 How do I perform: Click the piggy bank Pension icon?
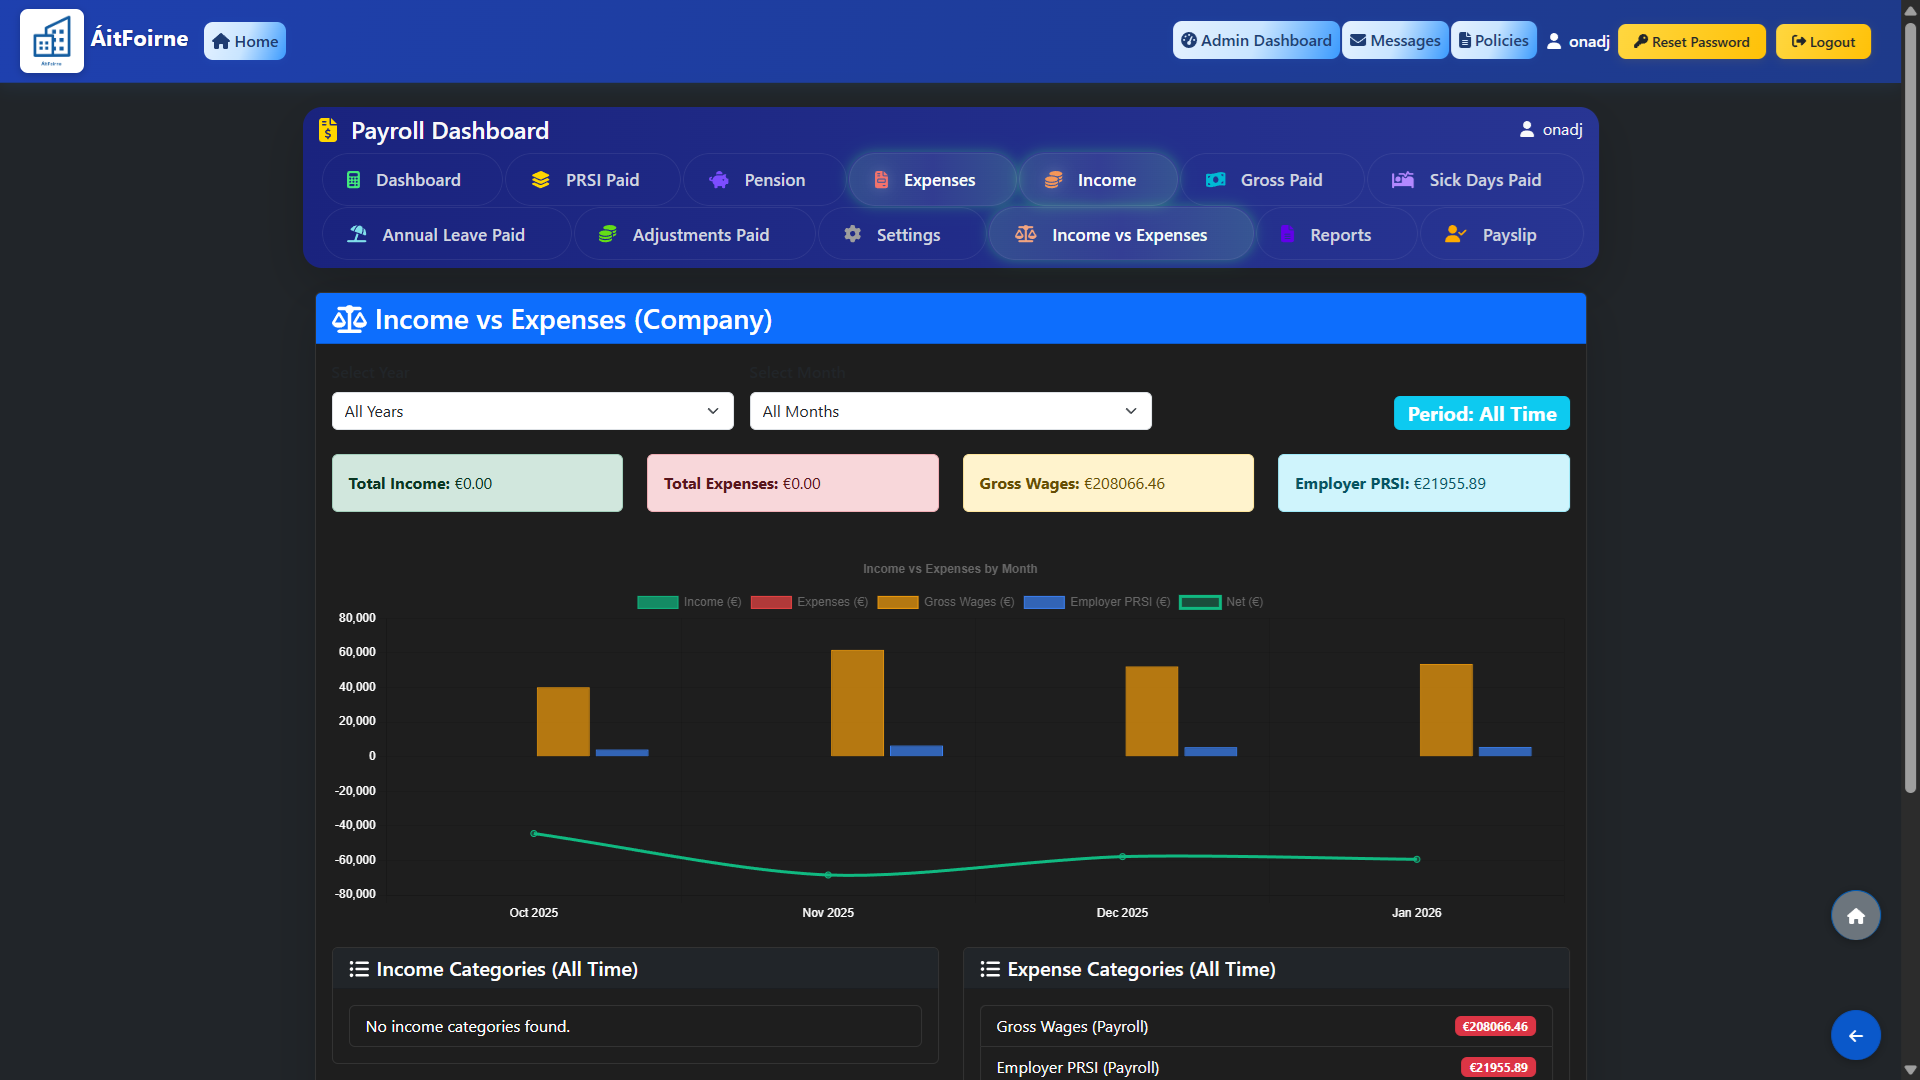719,180
